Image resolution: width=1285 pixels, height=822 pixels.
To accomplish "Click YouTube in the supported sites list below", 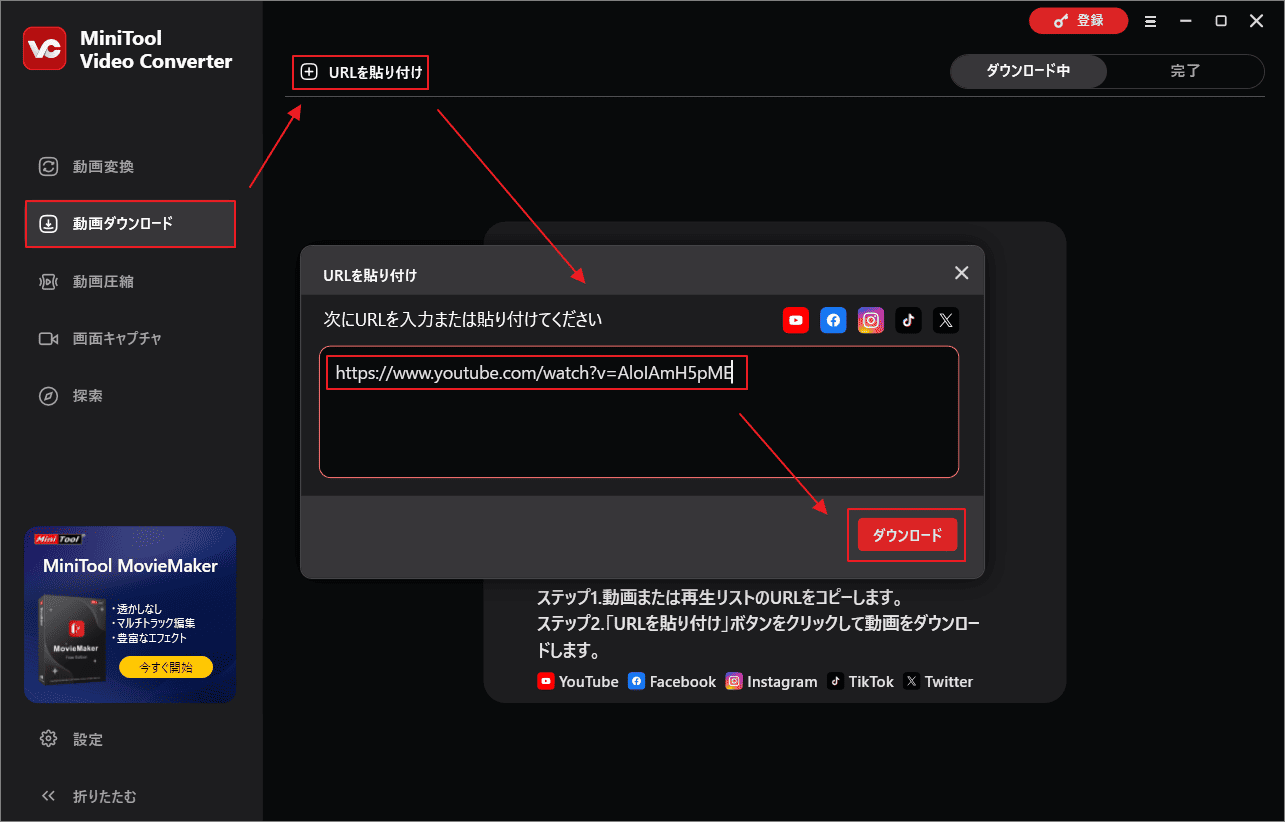I will (x=578, y=681).
